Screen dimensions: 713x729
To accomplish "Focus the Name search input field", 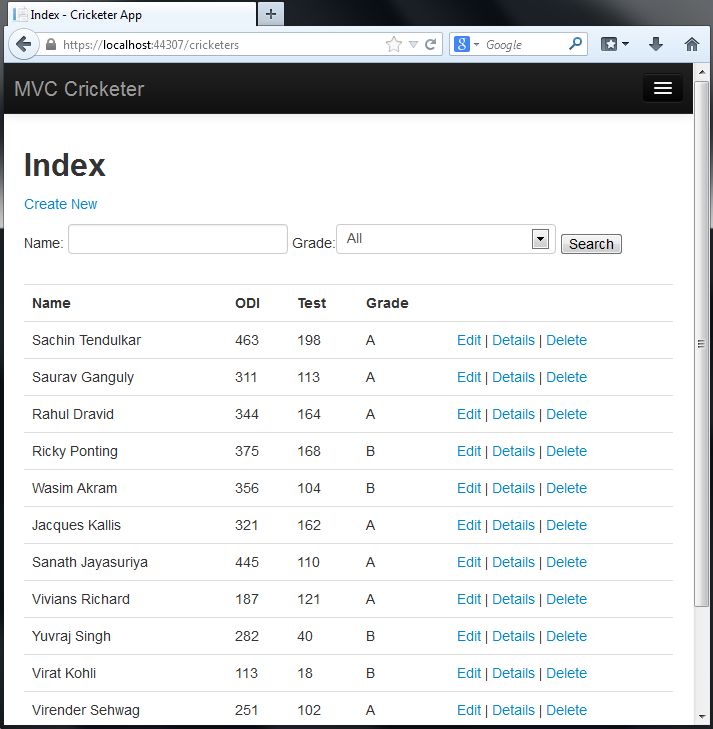I will [178, 239].
